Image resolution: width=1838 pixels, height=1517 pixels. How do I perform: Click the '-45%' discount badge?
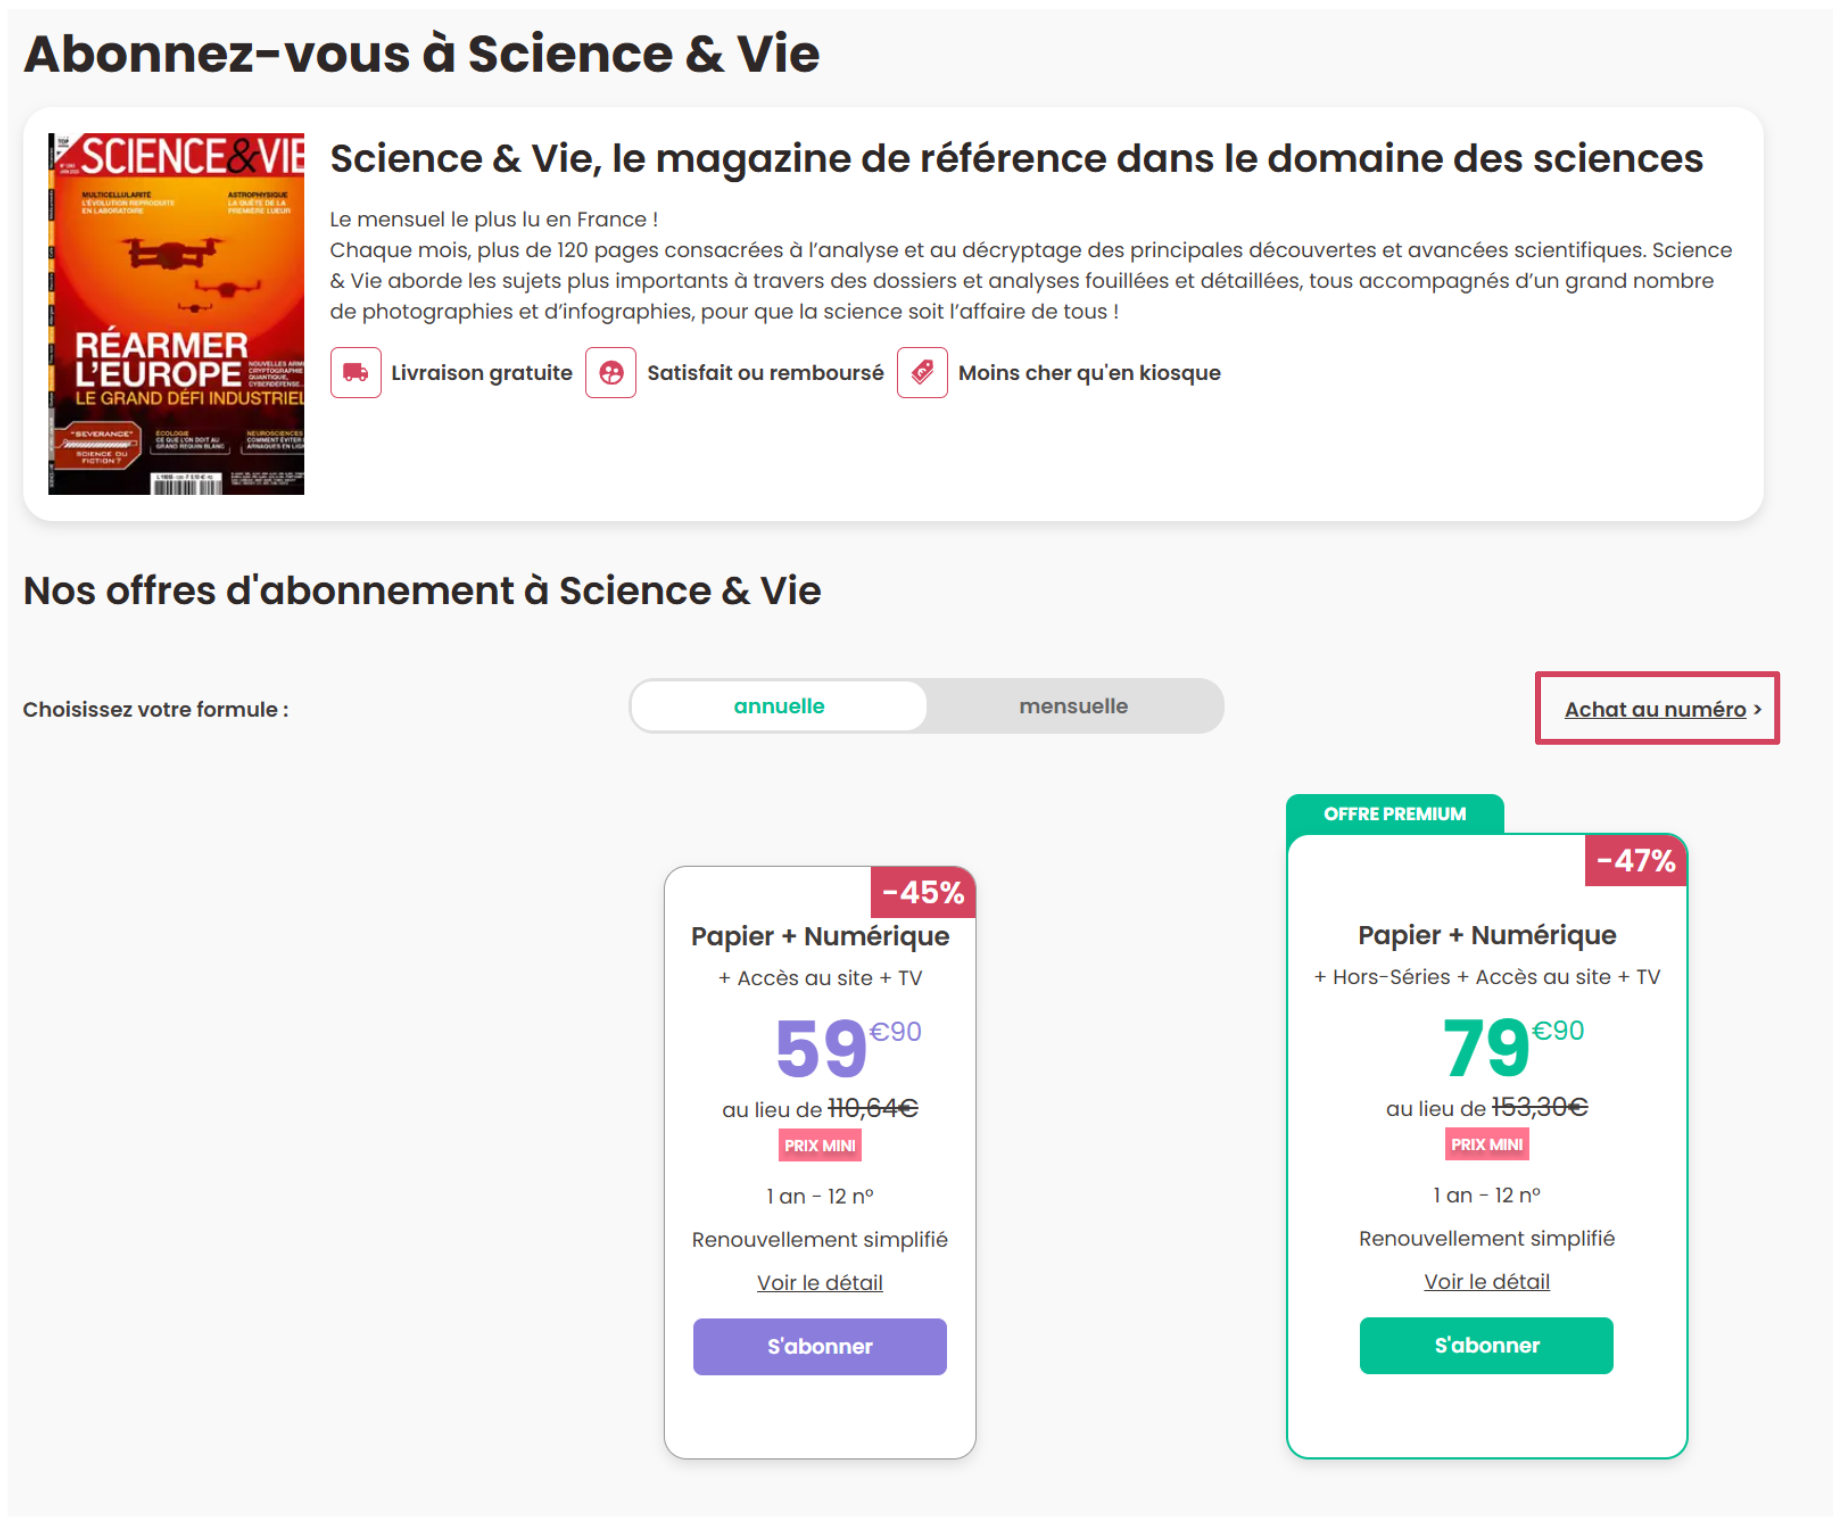pos(922,891)
